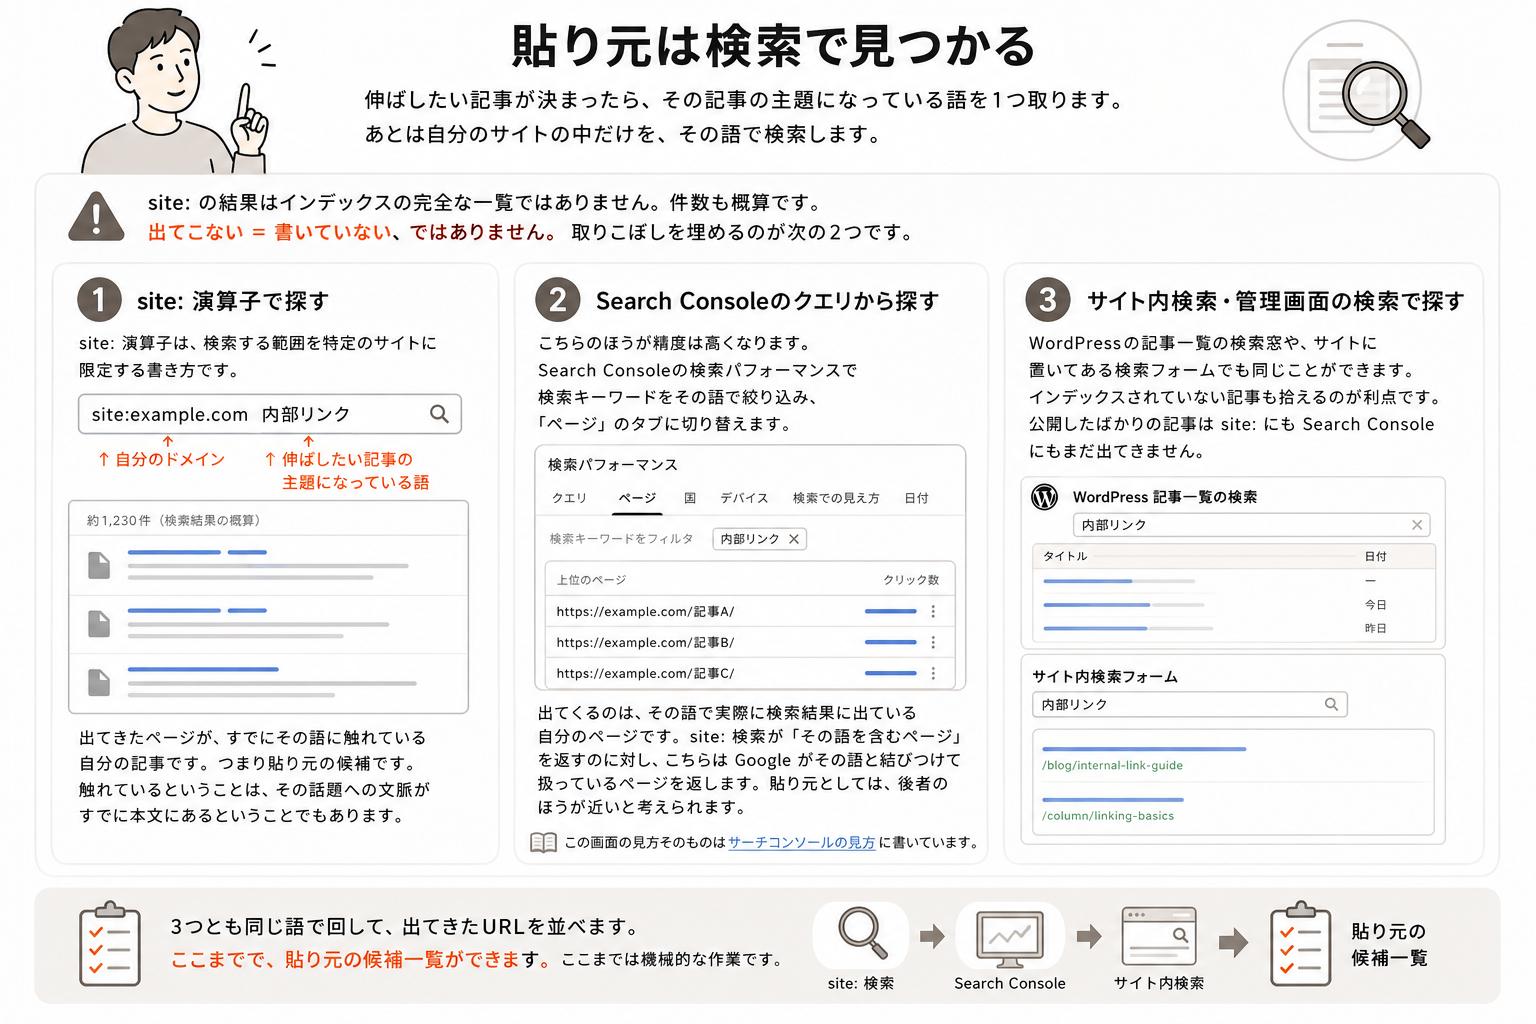Open the three-dot menu for 記事B row
Viewport: 1536px width, 1024px height.
pyautogui.click(x=933, y=642)
